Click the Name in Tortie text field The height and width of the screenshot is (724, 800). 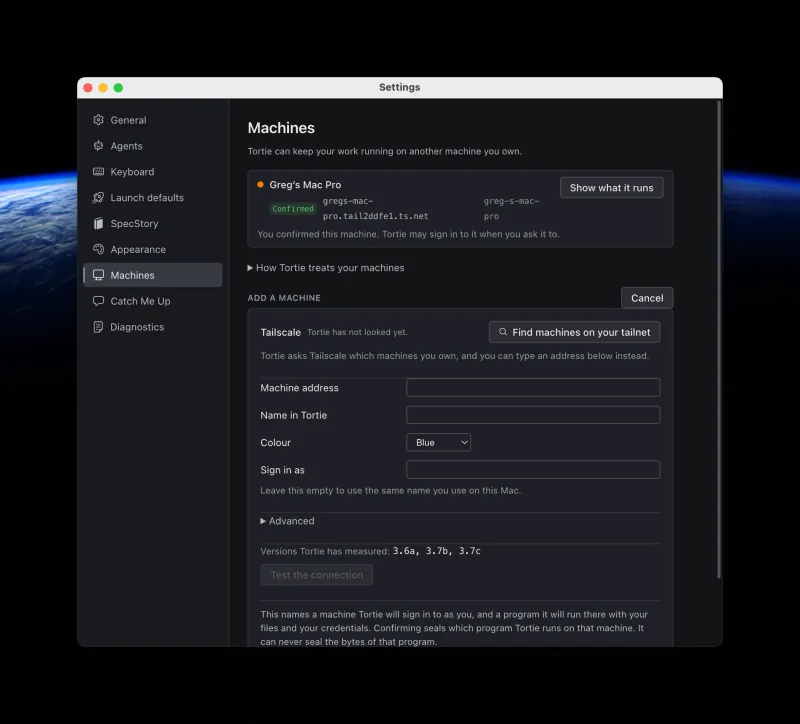pyautogui.click(x=533, y=415)
